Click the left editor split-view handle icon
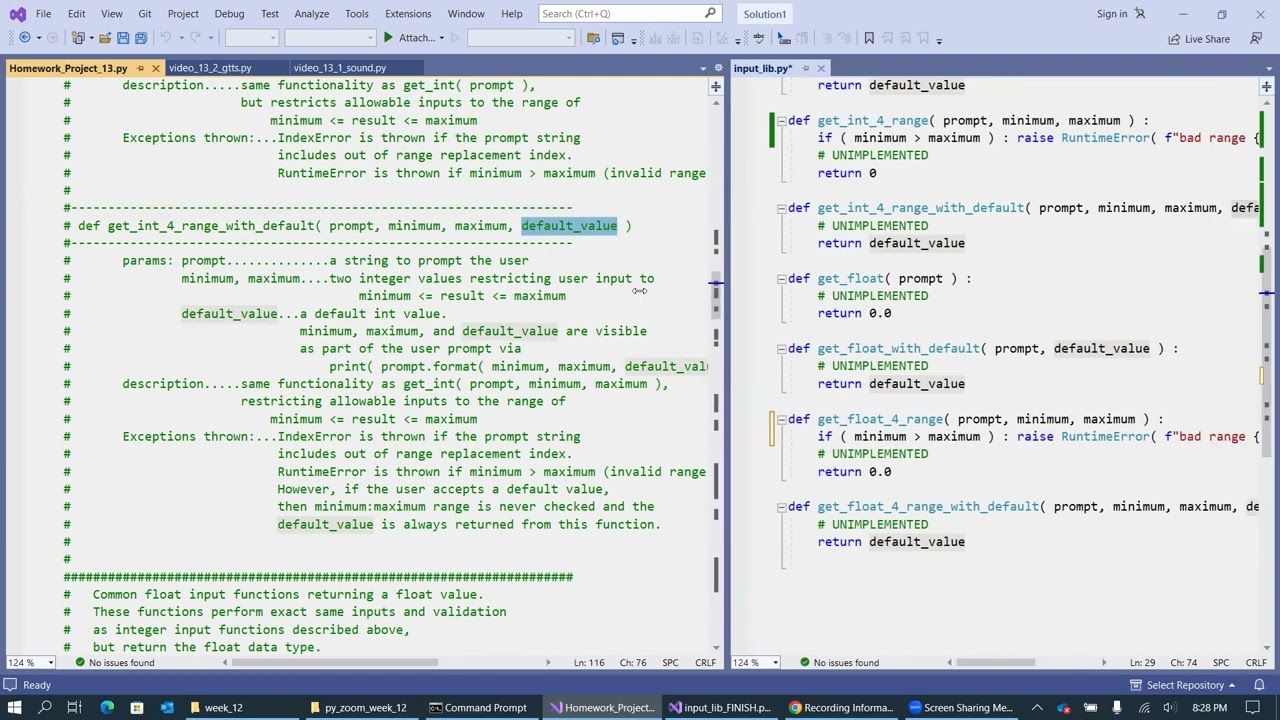The image size is (1280, 720). (716, 87)
